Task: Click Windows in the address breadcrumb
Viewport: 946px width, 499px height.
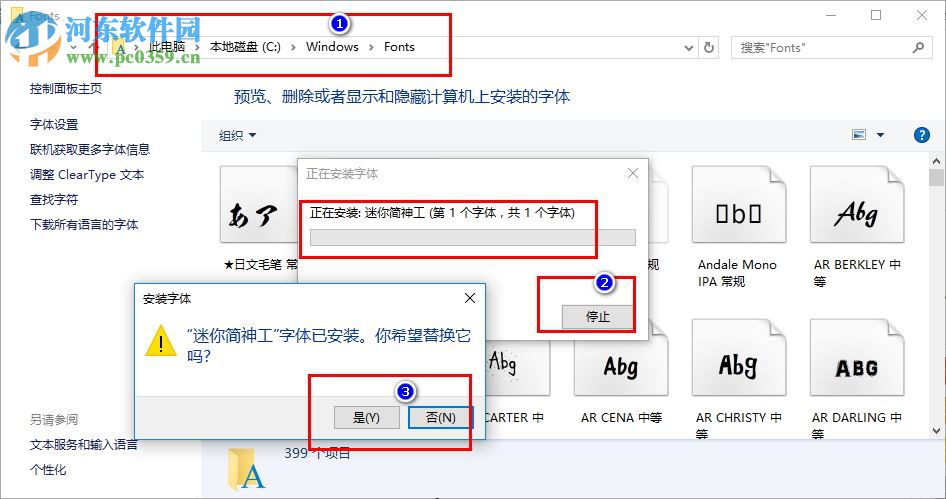Action: pos(332,47)
